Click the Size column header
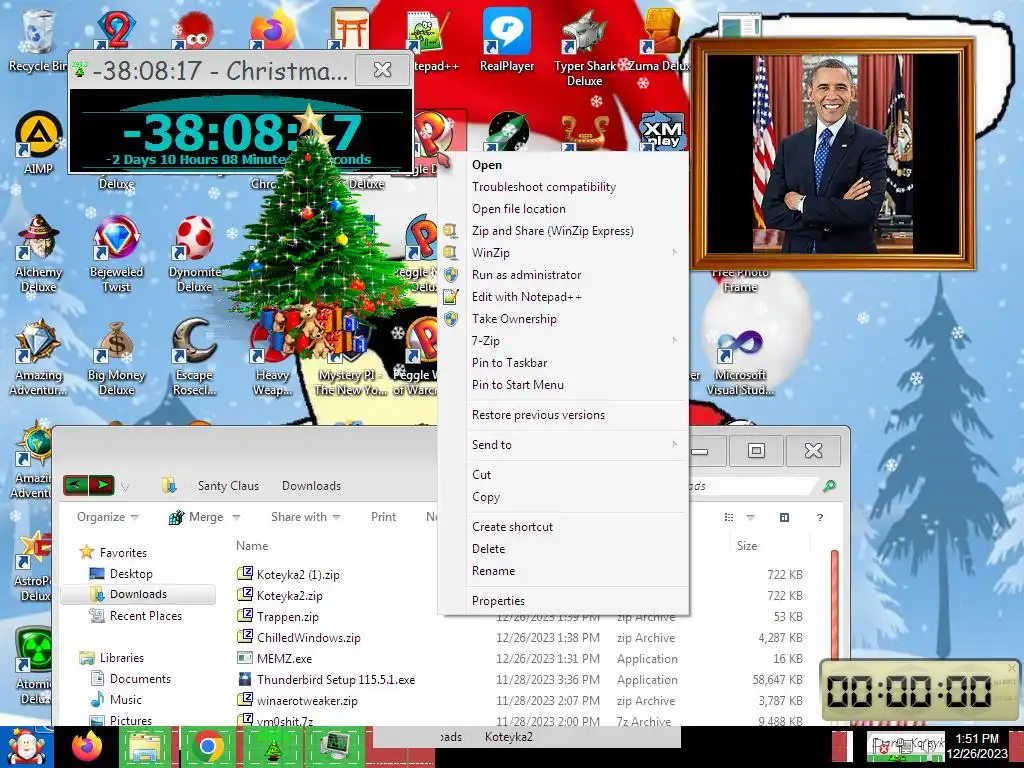This screenshot has height=768, width=1024. coord(746,546)
